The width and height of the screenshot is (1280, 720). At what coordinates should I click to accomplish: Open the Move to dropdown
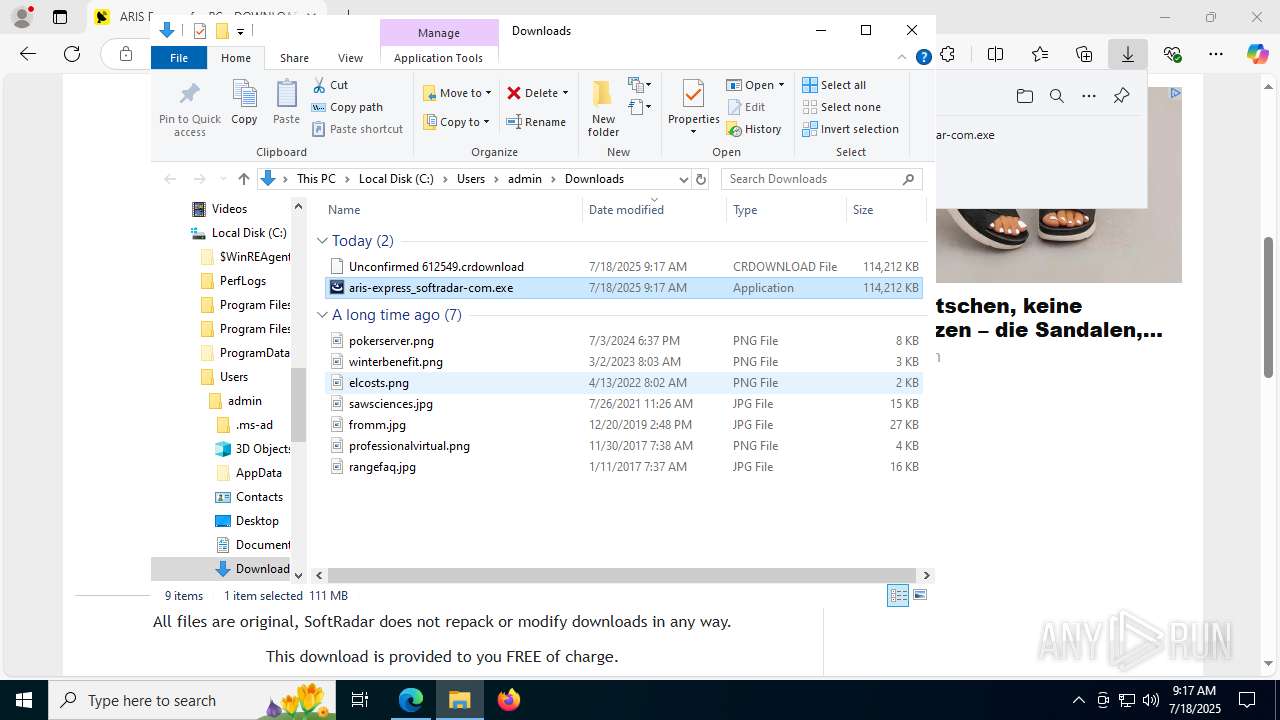tap(457, 93)
